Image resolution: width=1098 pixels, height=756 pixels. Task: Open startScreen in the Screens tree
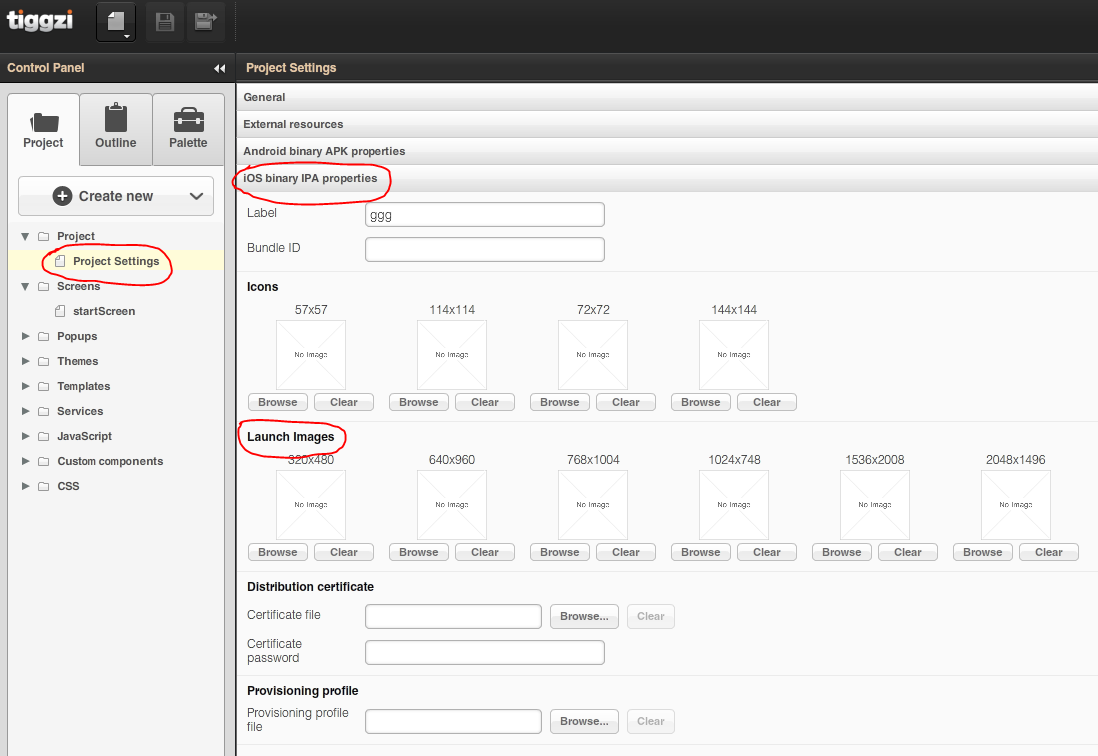point(103,311)
